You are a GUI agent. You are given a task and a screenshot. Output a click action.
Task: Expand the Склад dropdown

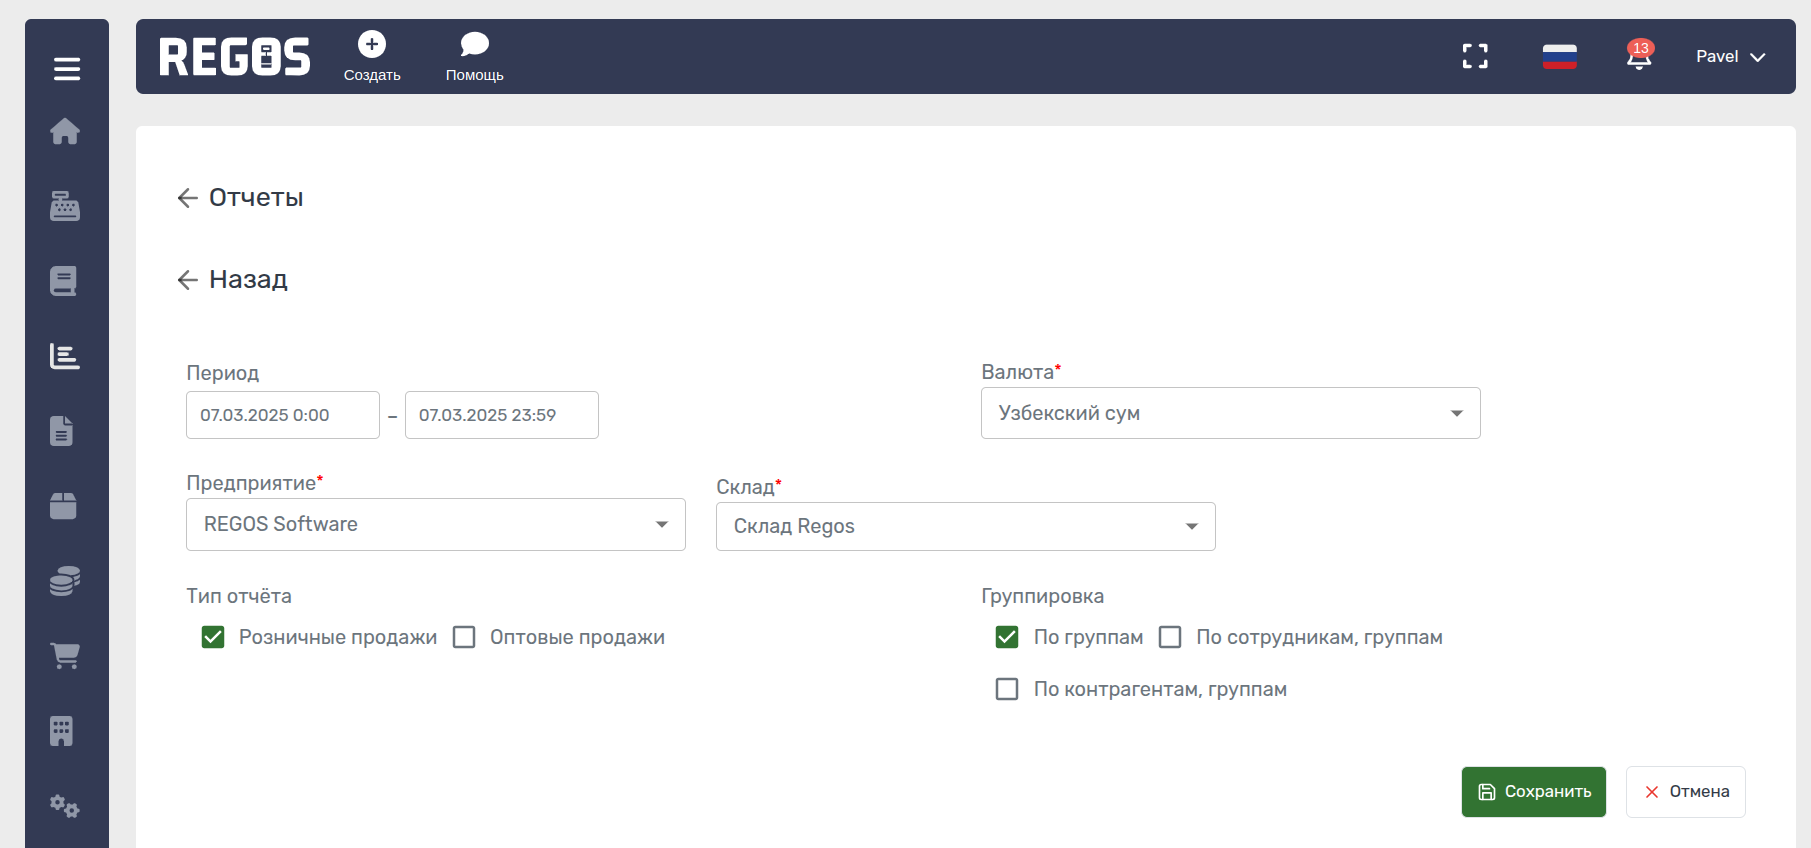click(x=965, y=526)
